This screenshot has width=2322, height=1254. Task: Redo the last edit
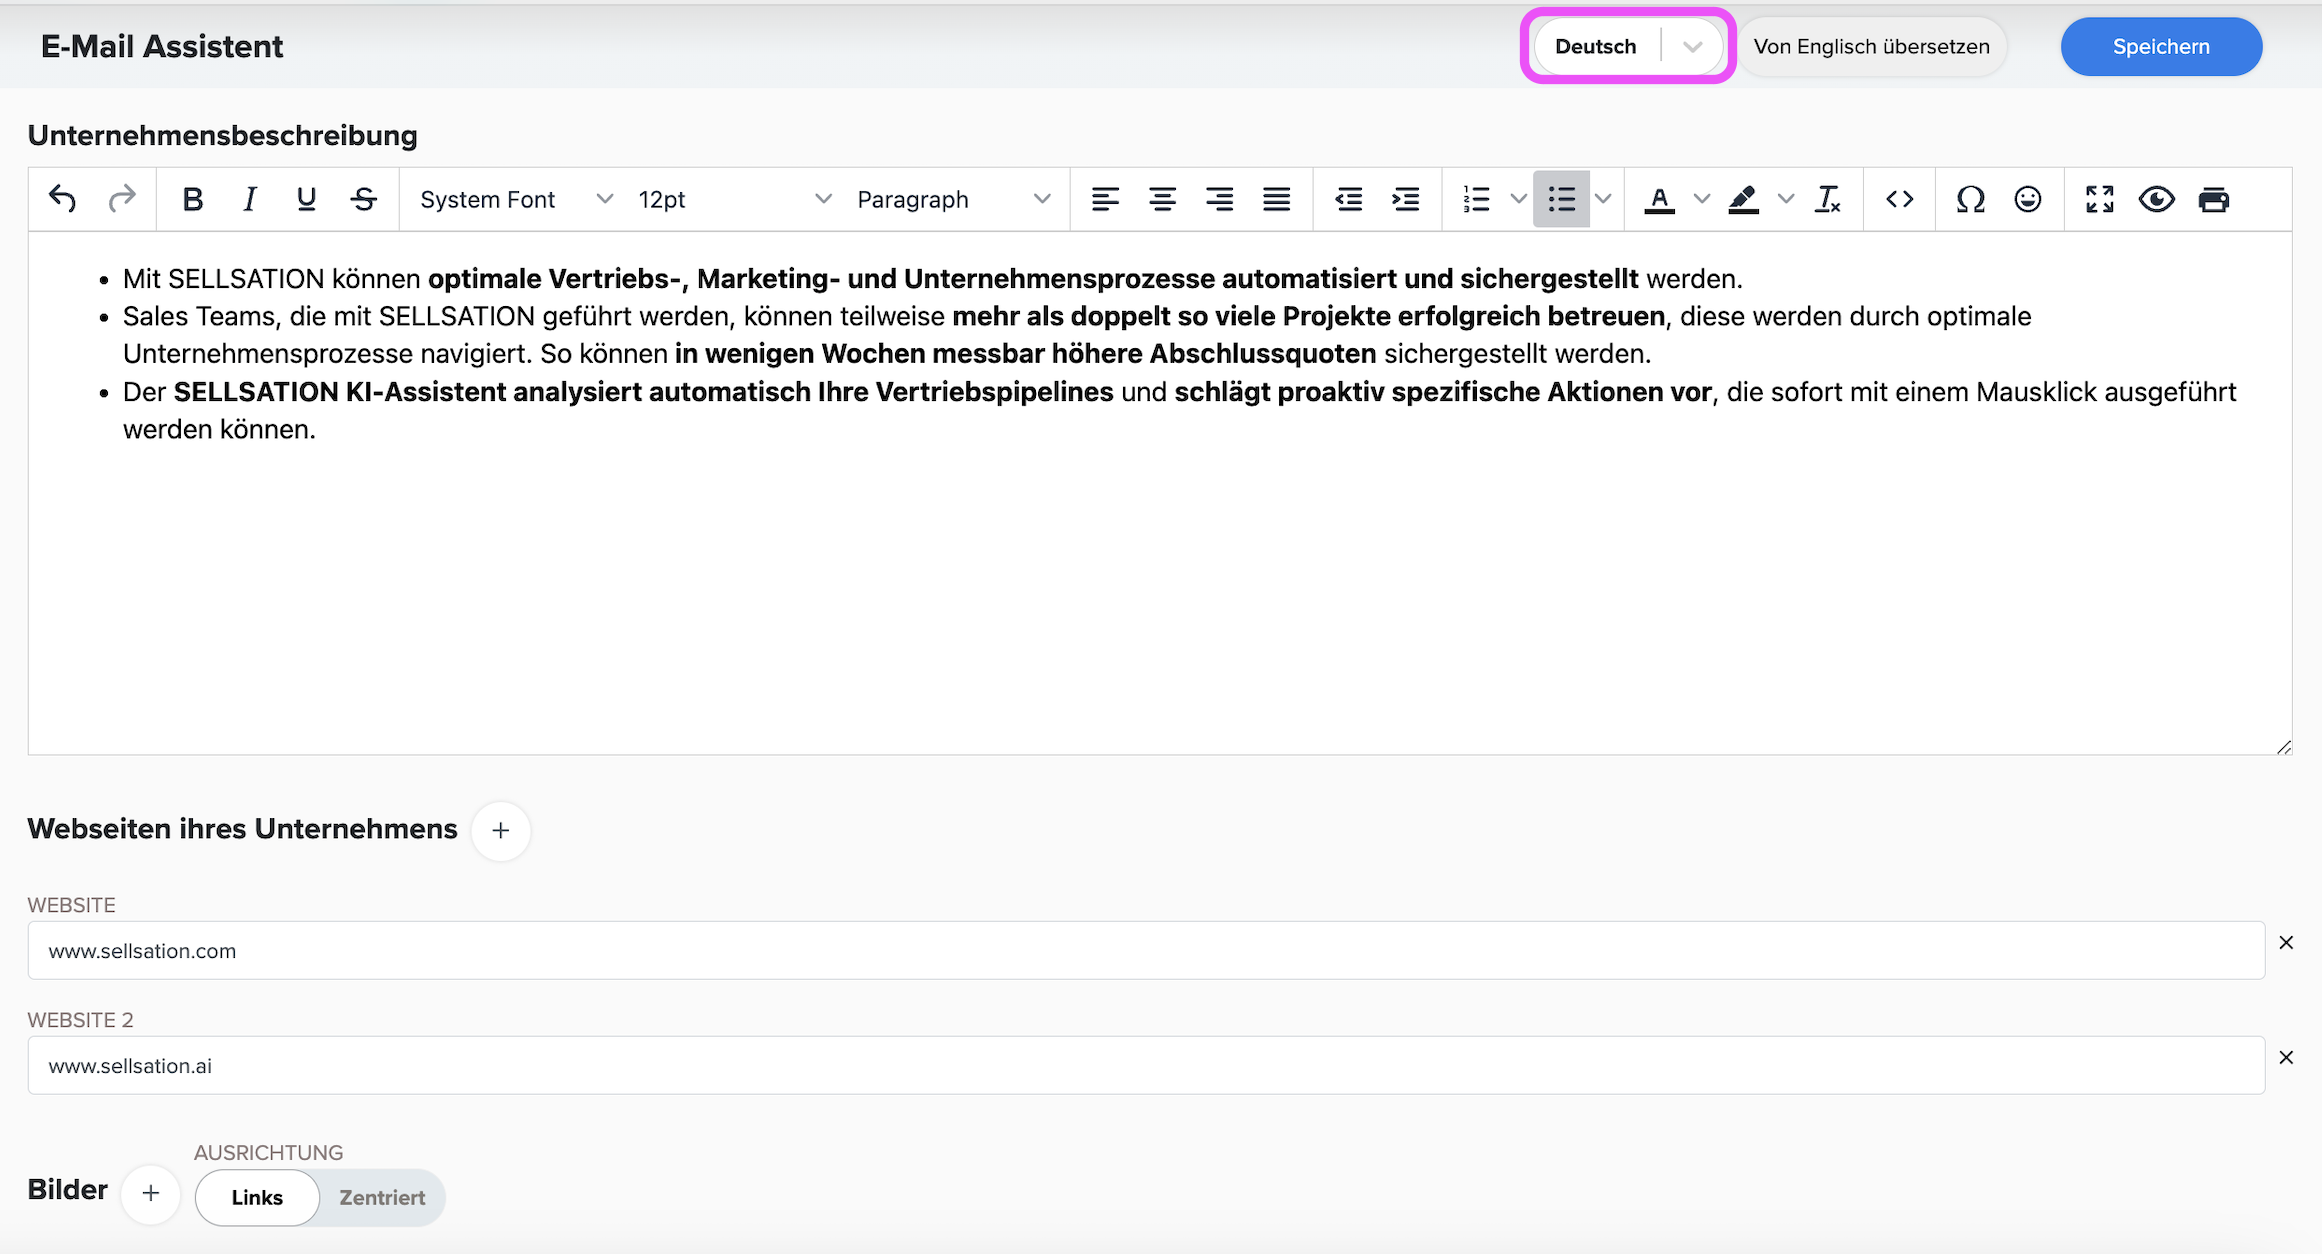[121, 199]
